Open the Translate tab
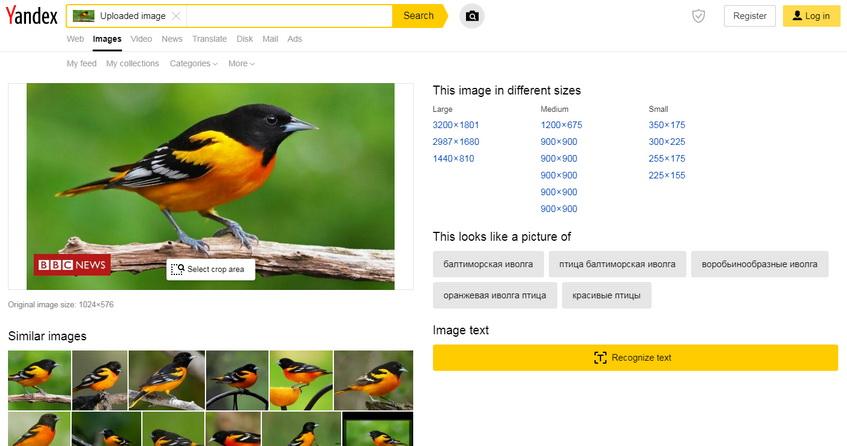 point(209,39)
